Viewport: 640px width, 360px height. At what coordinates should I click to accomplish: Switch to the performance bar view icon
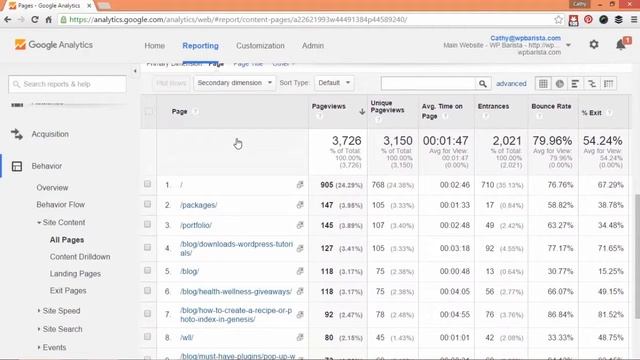tap(575, 84)
